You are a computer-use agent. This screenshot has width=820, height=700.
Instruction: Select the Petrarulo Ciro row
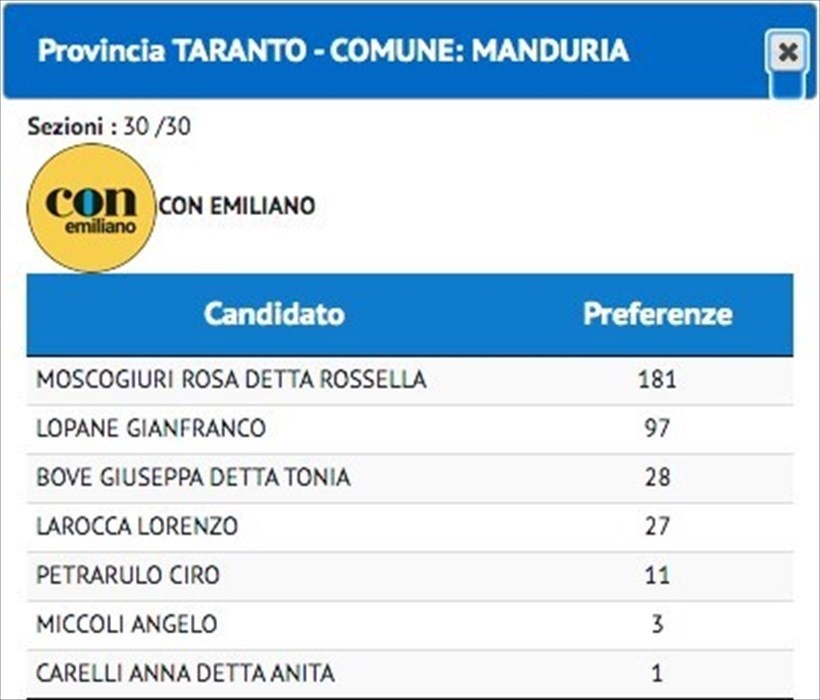pyautogui.click(x=410, y=576)
